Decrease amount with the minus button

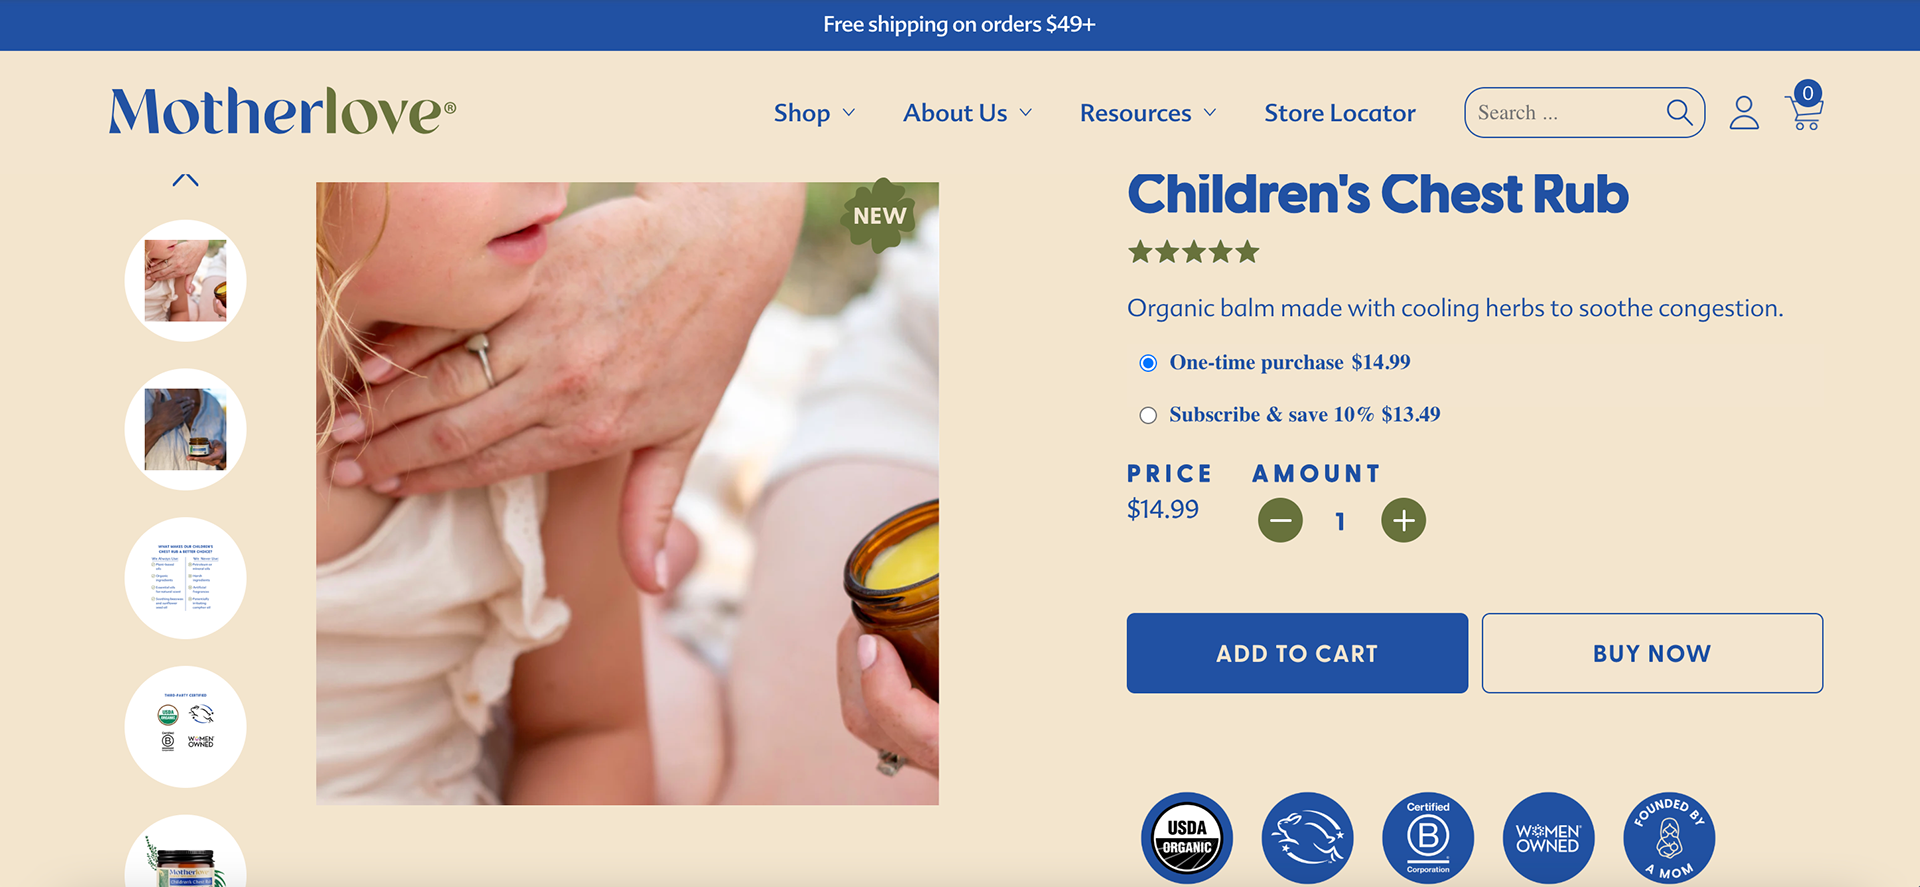point(1280,520)
